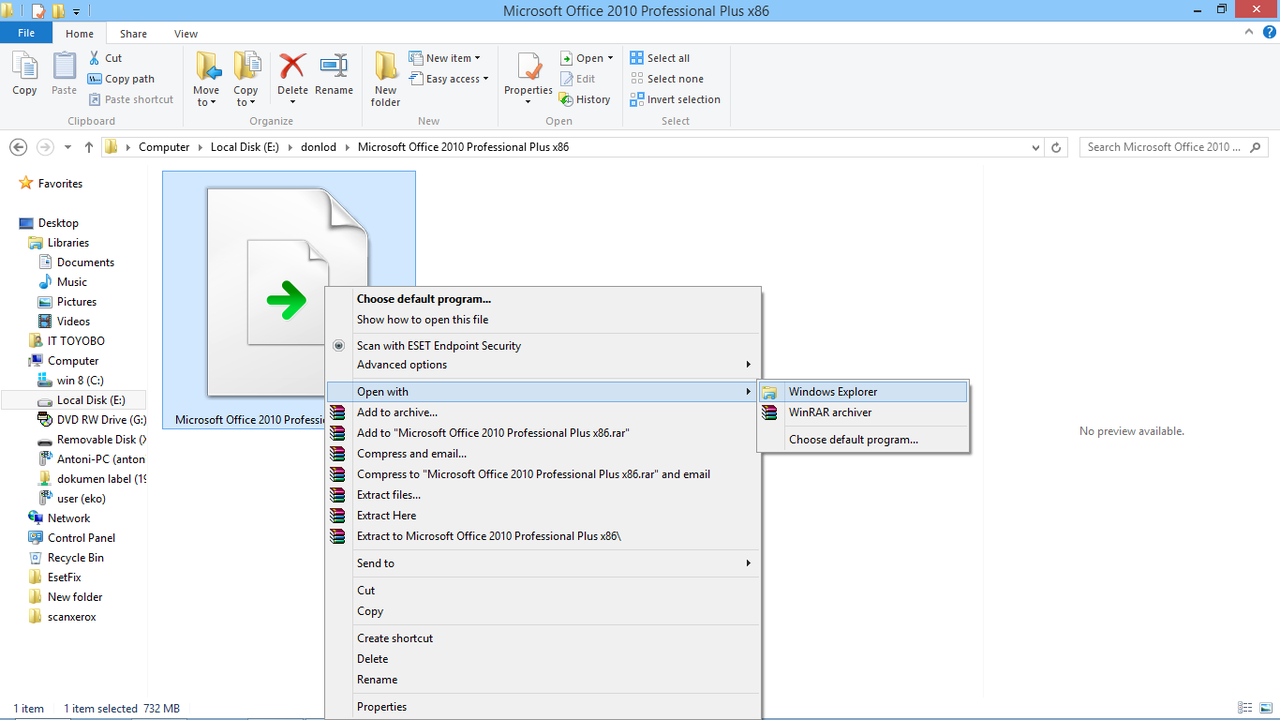This screenshot has width=1280, height=720.
Task: Select DVD RW Drive (G:) in sidebar
Action: (x=91, y=420)
